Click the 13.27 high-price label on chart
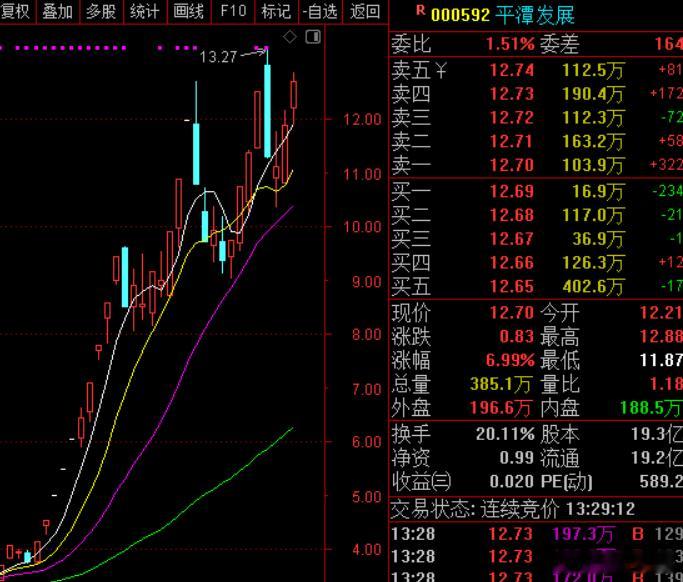The height and width of the screenshot is (582, 683). [218, 57]
